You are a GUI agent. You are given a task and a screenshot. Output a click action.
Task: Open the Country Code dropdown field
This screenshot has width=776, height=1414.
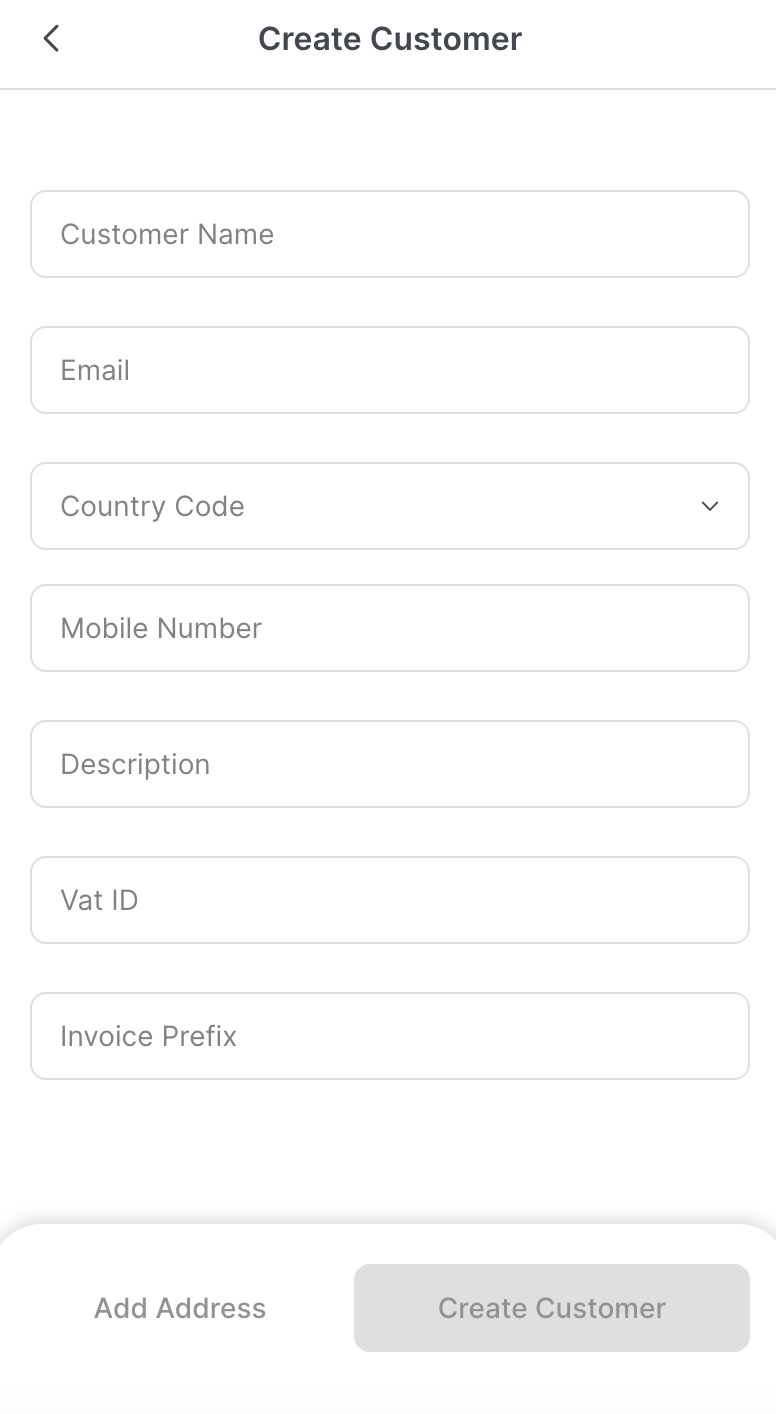(390, 506)
